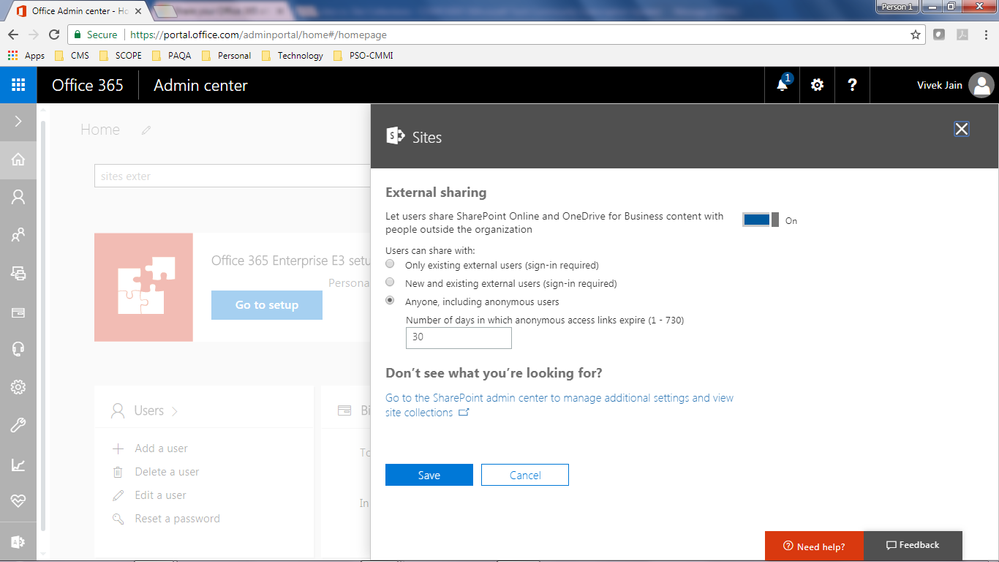Viewport: 999px width, 562px height.
Task: Click the Office 365 header title
Action: (87, 85)
